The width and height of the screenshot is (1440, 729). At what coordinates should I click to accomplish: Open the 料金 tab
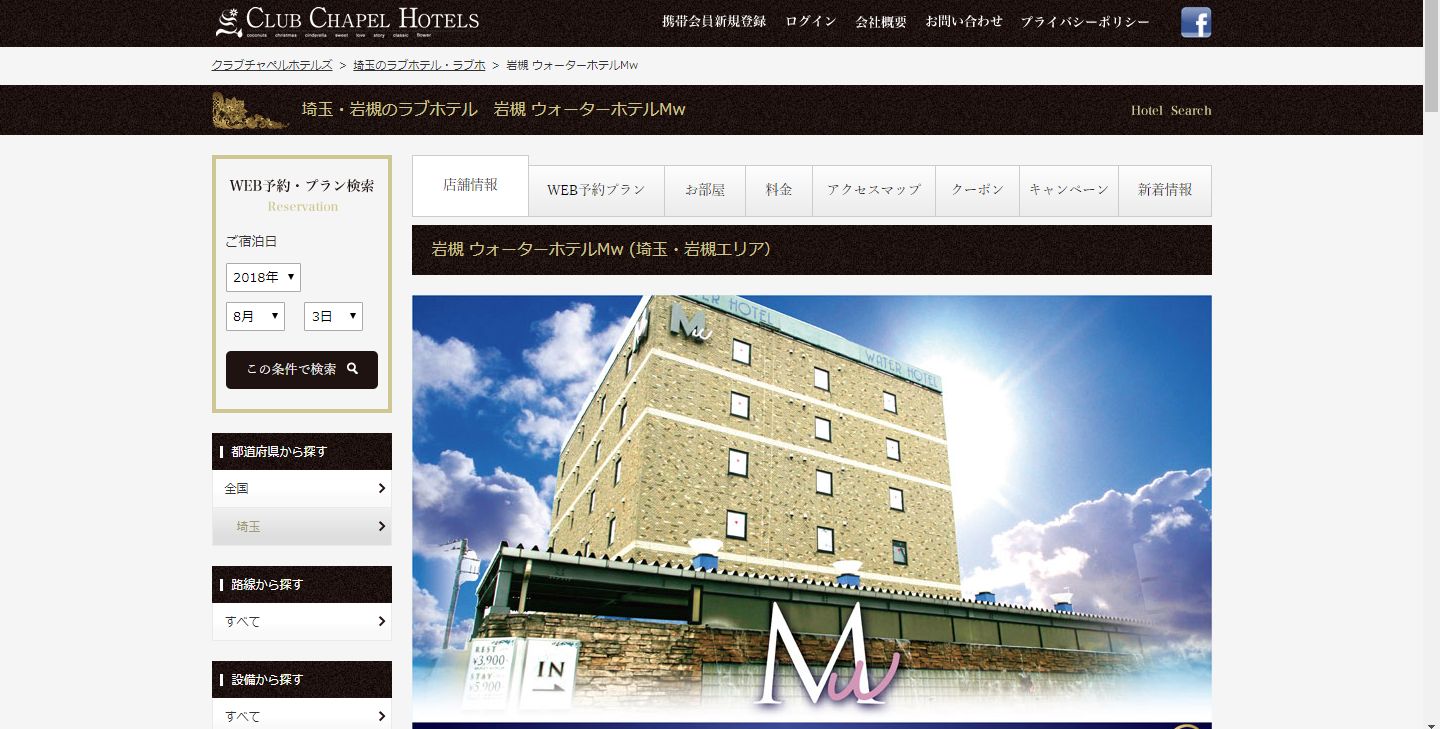point(779,190)
